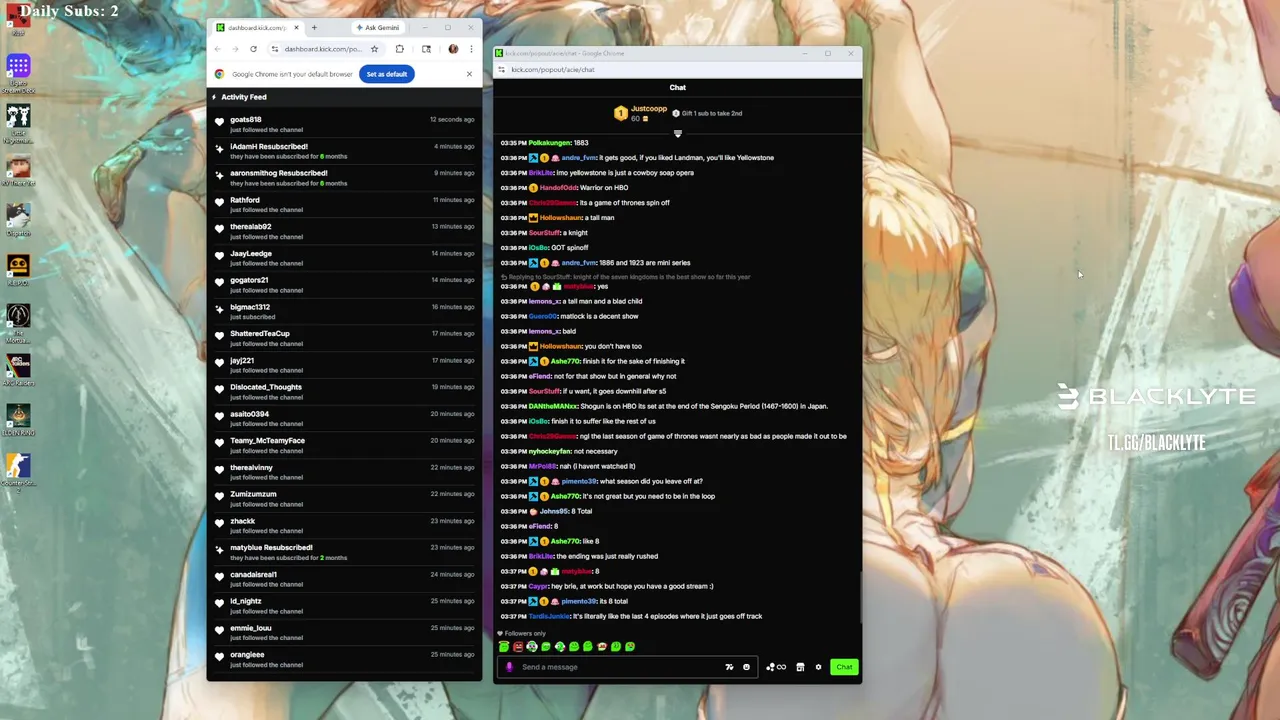This screenshot has width=1280, height=720.
Task: Click the chat popout address bar
Action: pos(677,69)
